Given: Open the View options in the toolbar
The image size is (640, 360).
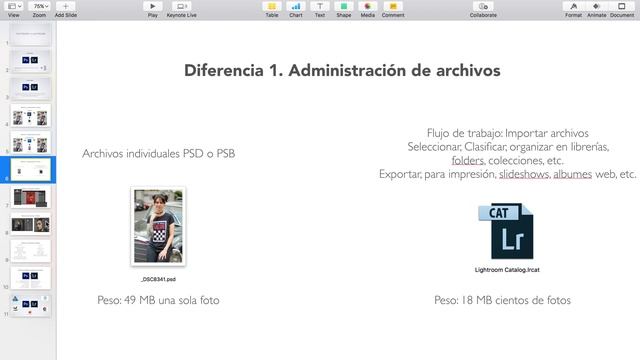Looking at the screenshot, I should [x=15, y=7].
